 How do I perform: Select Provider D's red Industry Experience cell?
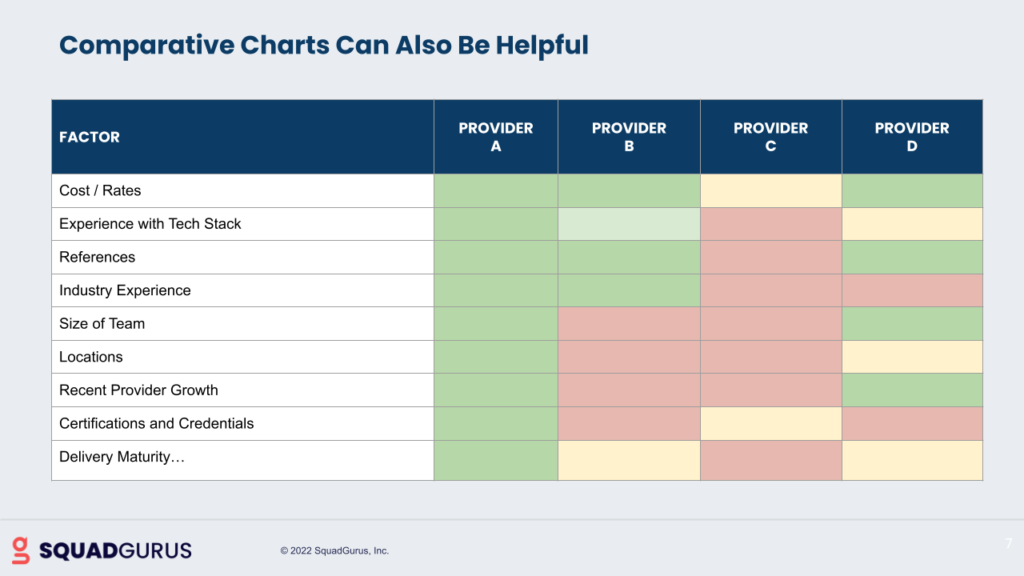coord(912,290)
